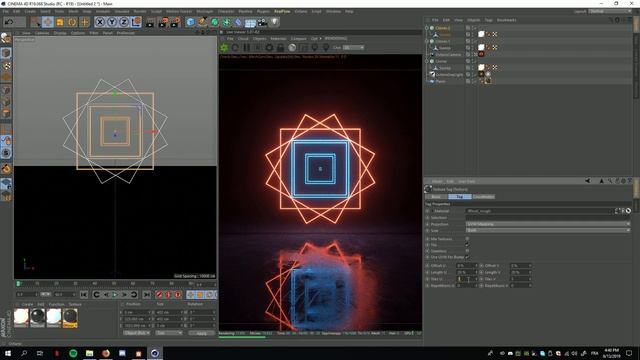This screenshot has height=360, width=640.
Task: Click the green Octane send-scene icon
Action: [224, 48]
